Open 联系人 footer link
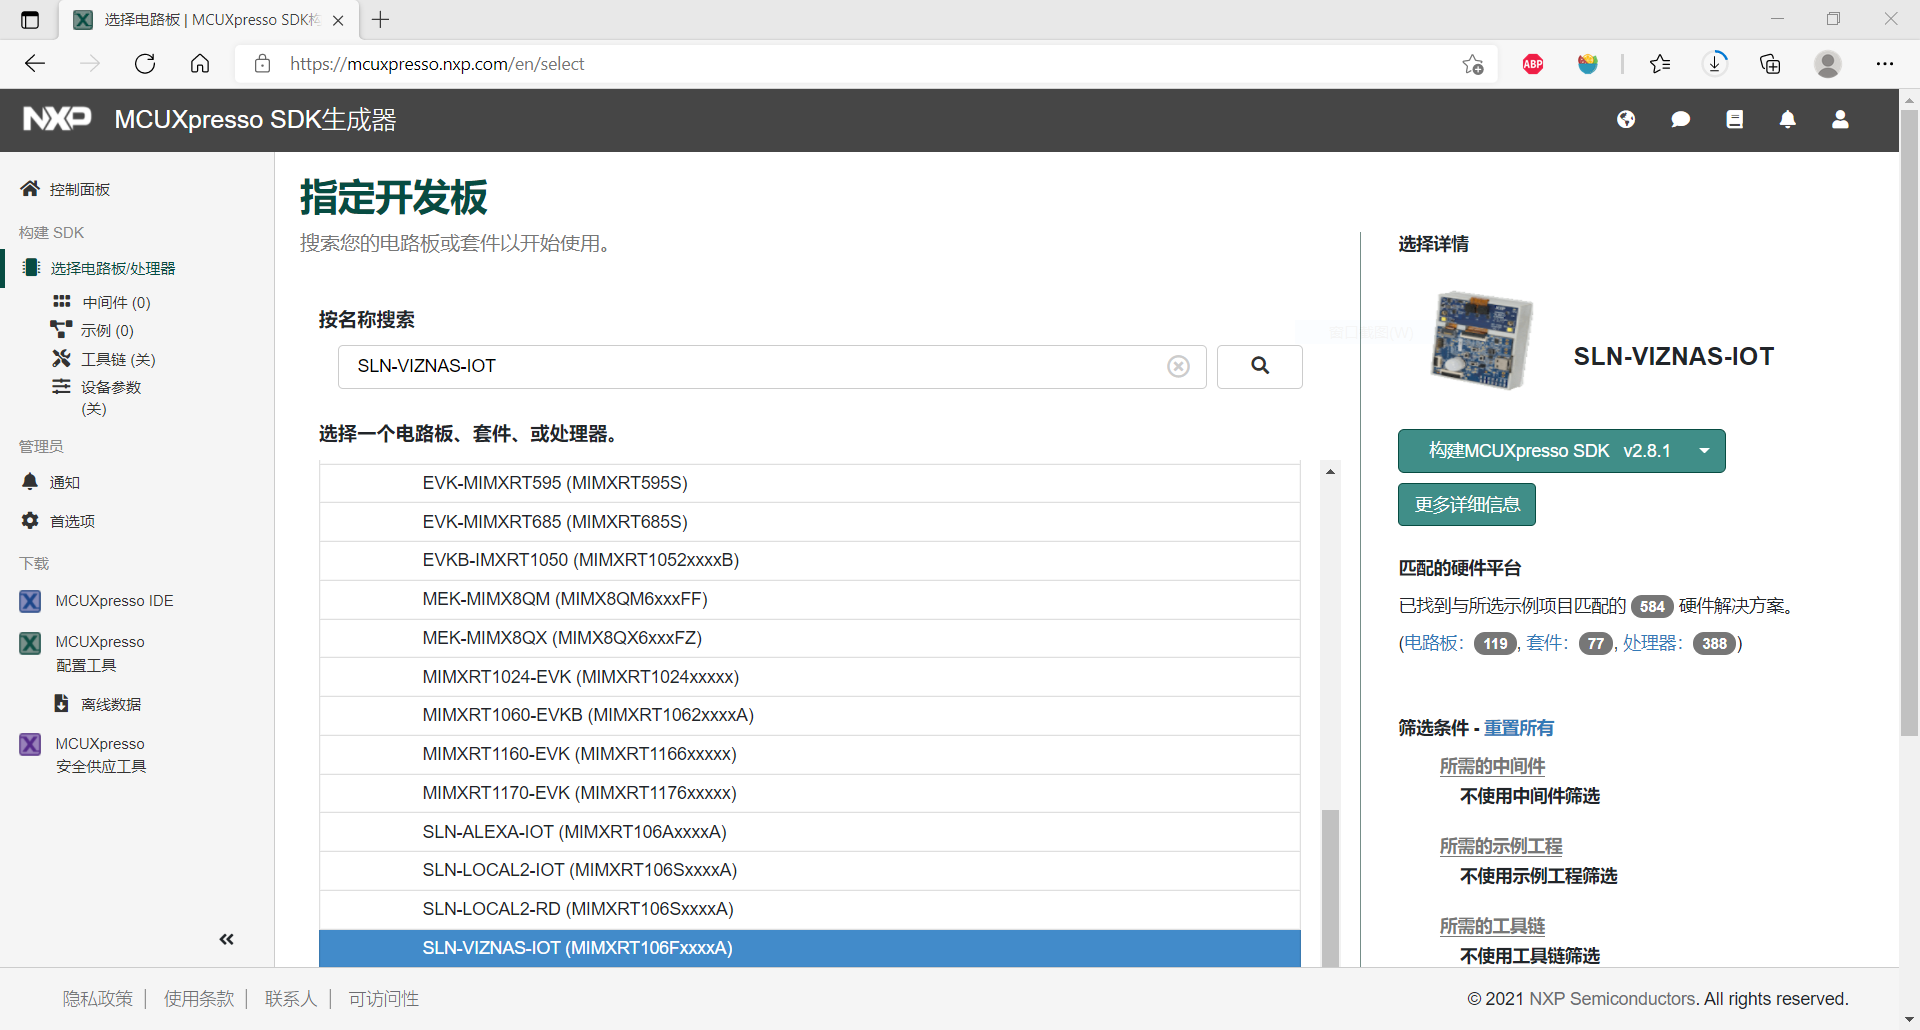1920x1030 pixels. (x=290, y=999)
